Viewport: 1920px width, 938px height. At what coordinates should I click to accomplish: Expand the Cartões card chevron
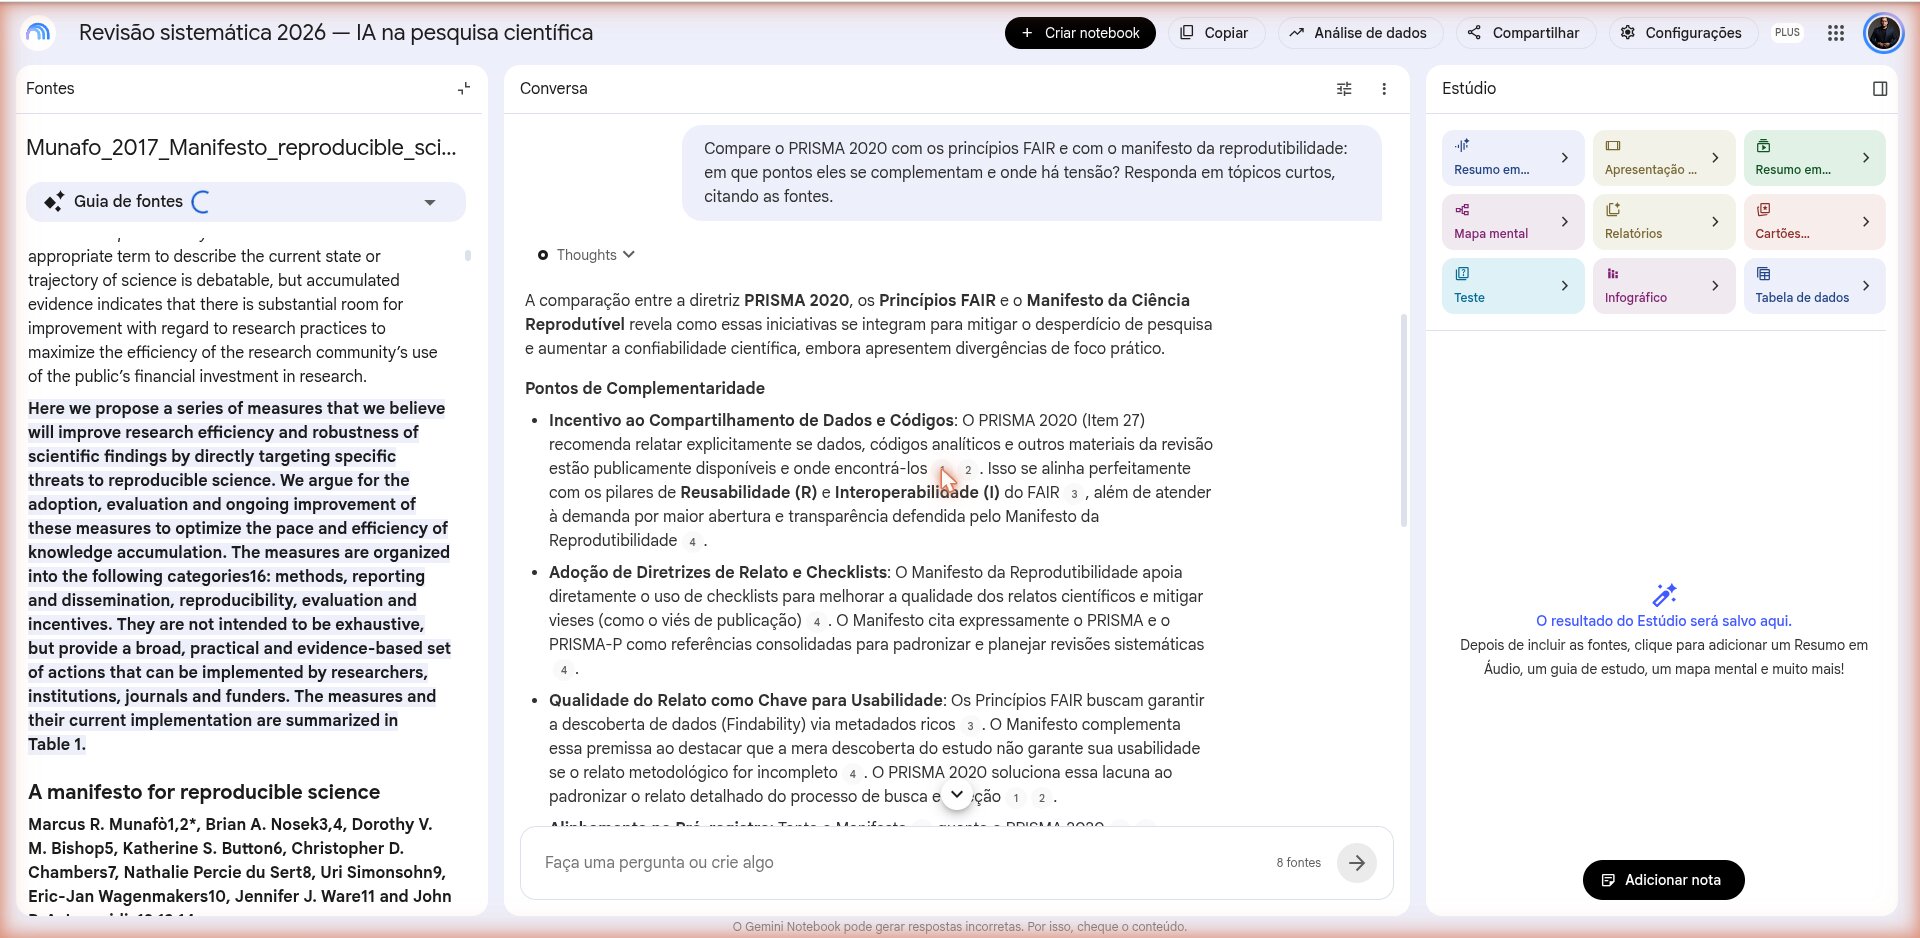(x=1866, y=222)
